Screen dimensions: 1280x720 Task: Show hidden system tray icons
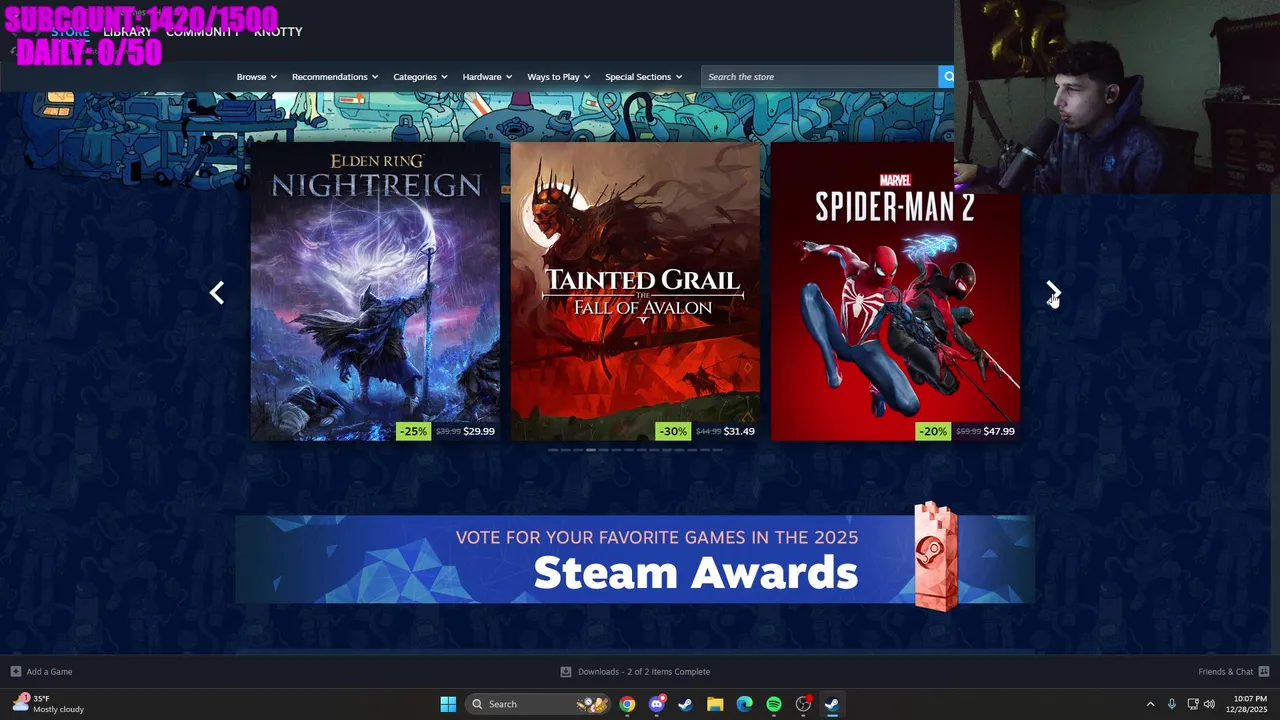pos(1150,704)
